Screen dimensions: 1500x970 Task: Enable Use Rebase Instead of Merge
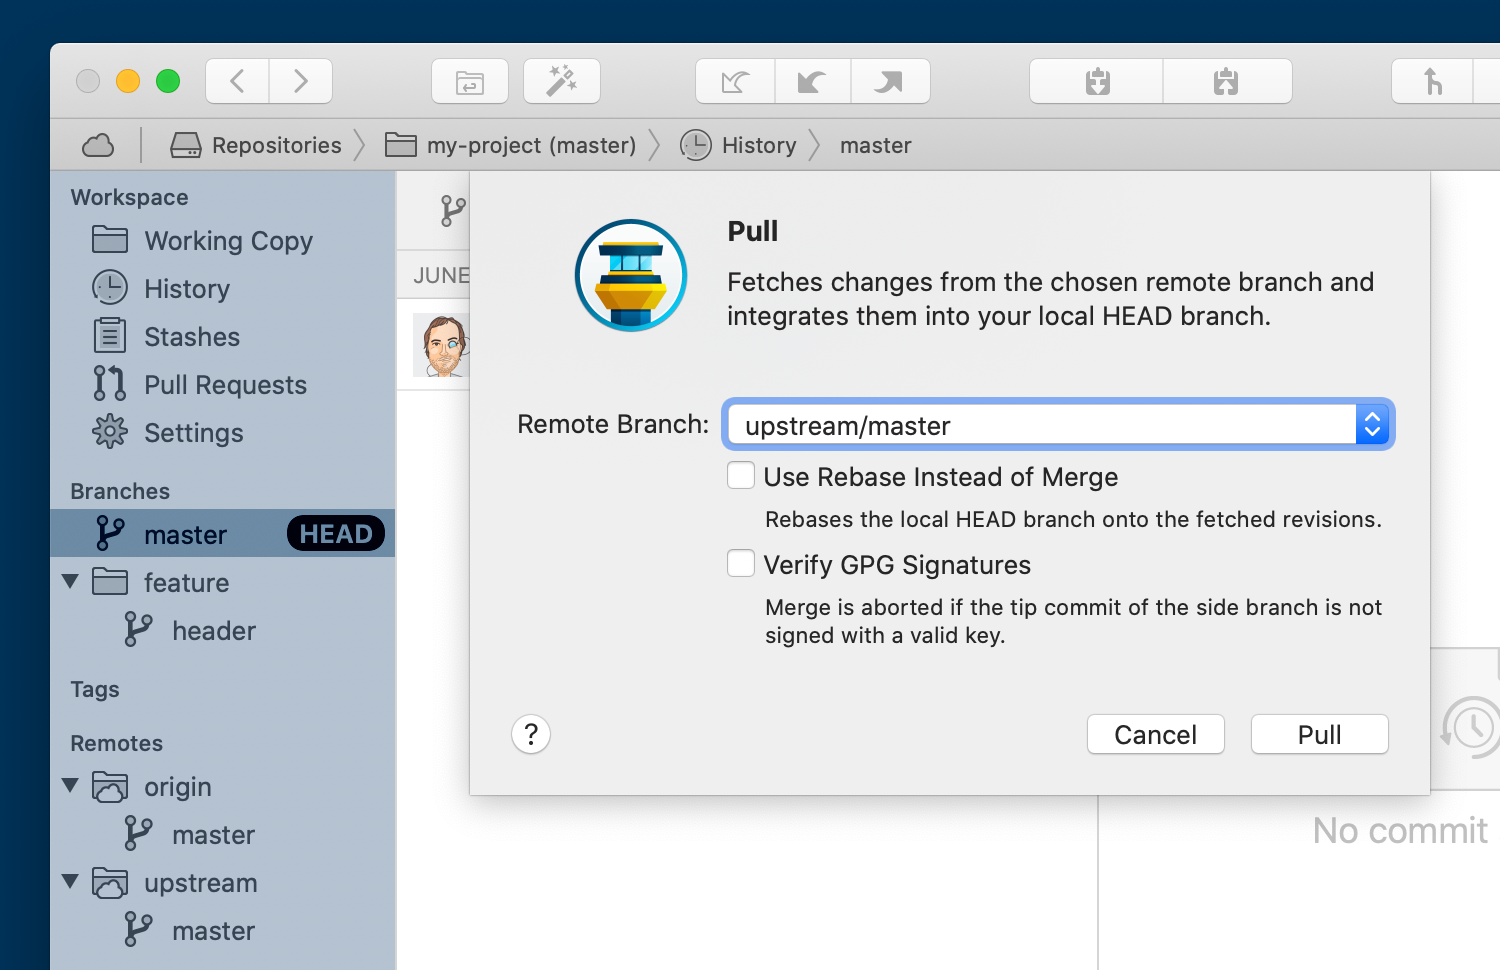click(741, 476)
